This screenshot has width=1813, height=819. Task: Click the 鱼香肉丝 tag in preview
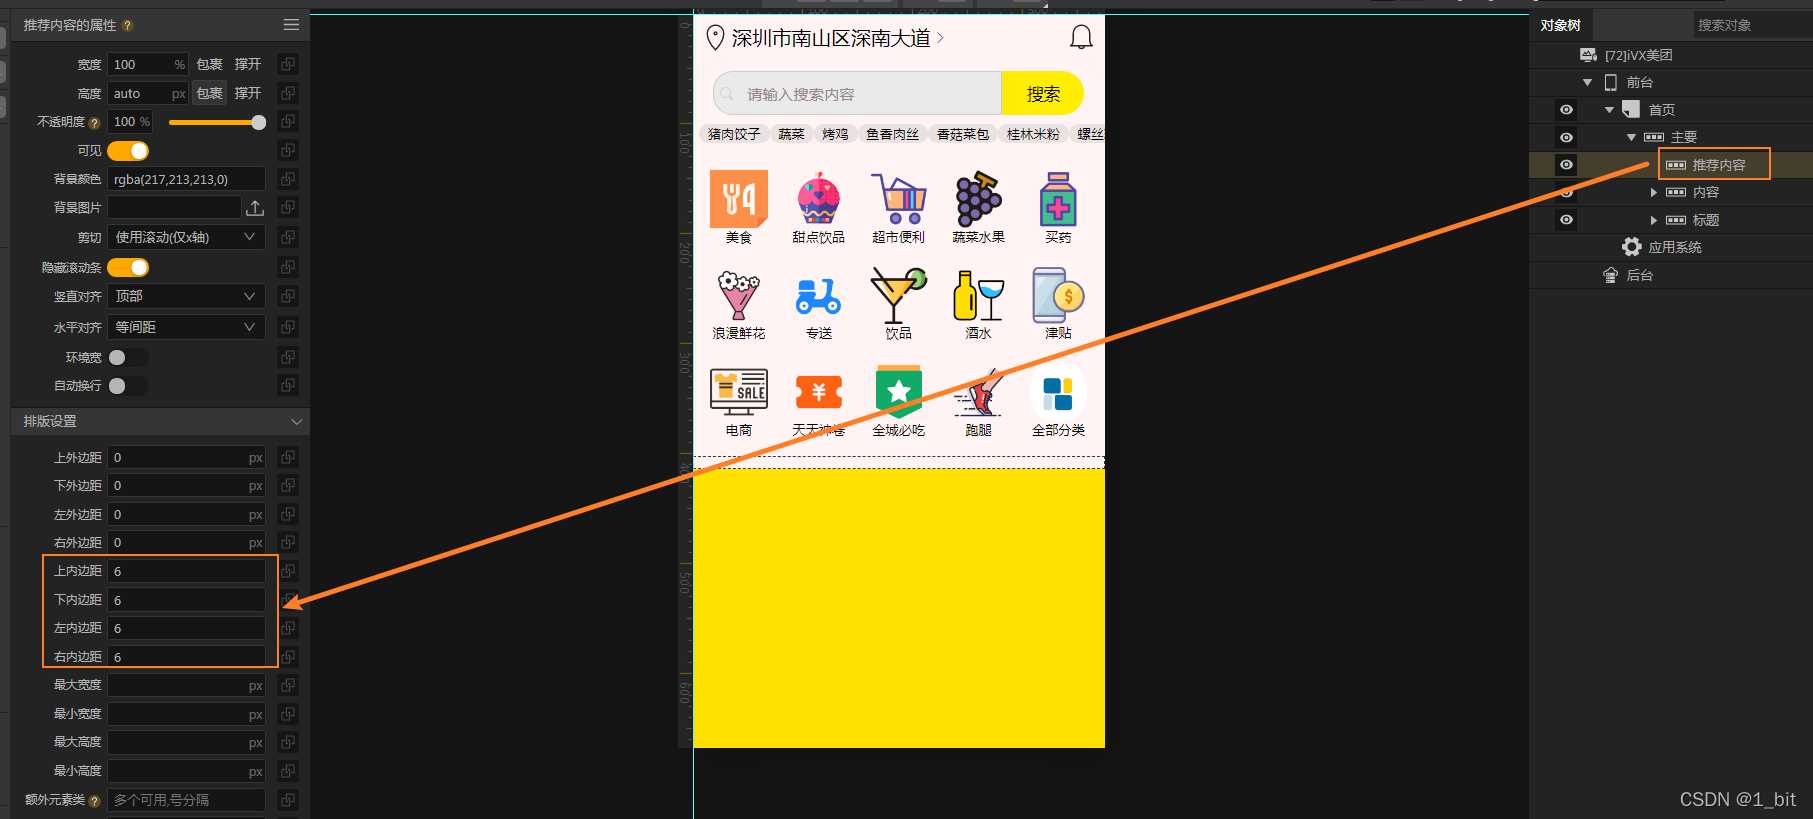[x=892, y=134]
